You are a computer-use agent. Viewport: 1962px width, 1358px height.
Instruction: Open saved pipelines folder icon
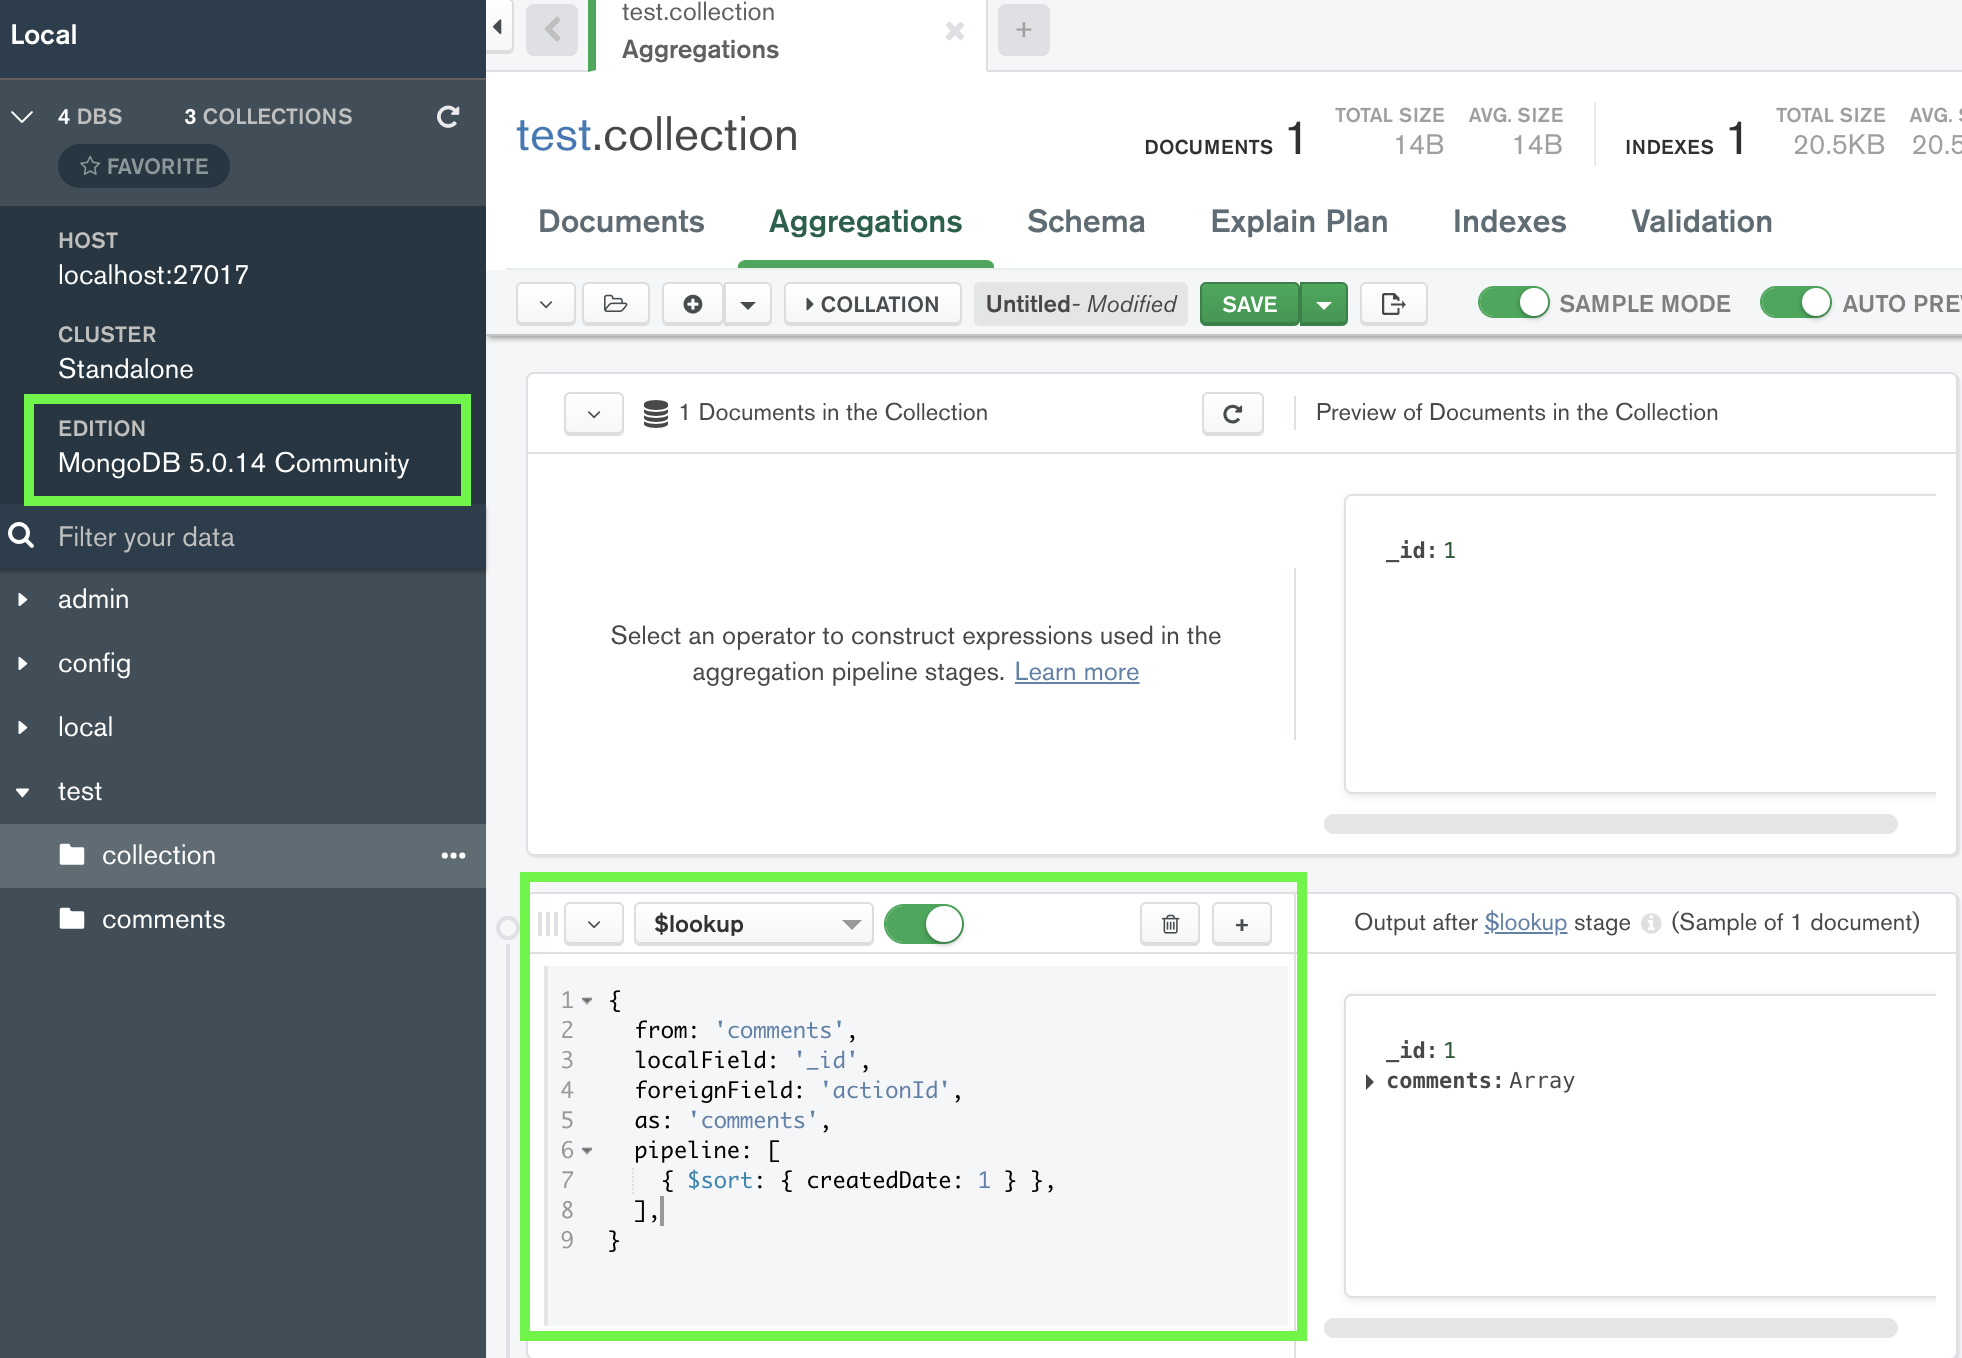point(615,304)
